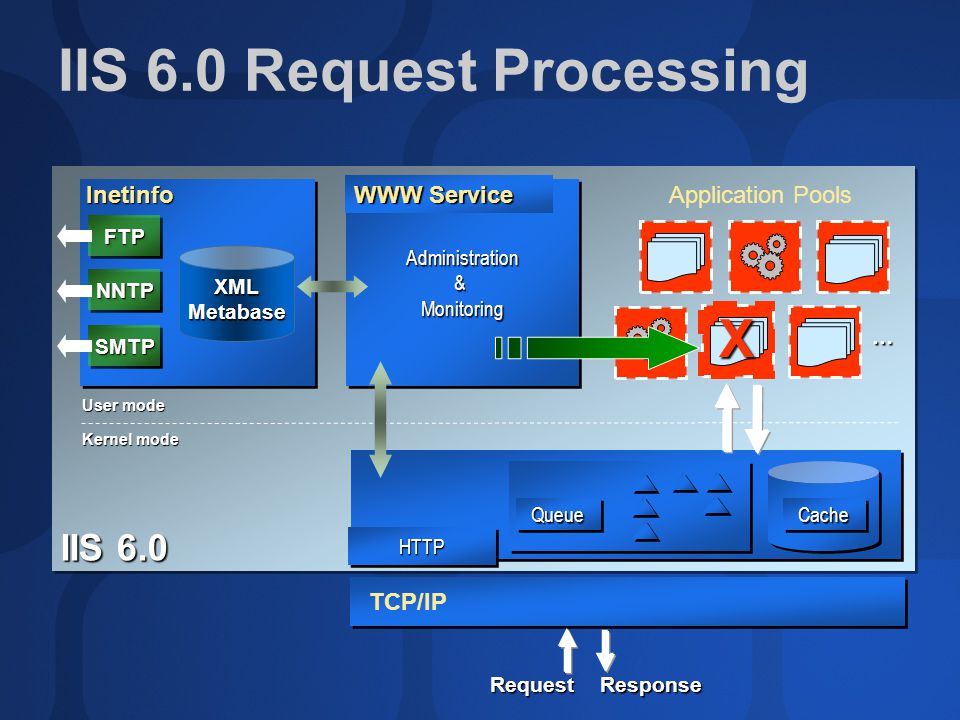Click the vertical double arrow below WWW Service
Viewport: 960px width, 720px height.
[x=380, y=419]
